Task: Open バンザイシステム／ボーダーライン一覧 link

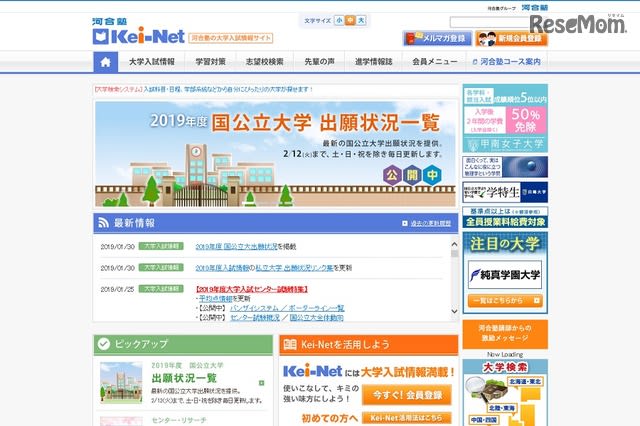Action: point(287,308)
